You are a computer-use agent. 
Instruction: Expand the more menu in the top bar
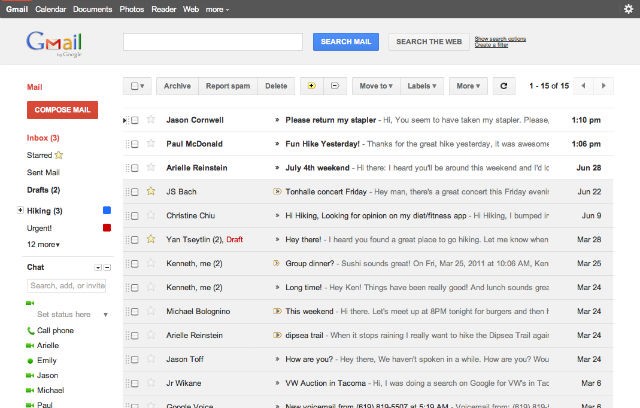[x=217, y=9]
